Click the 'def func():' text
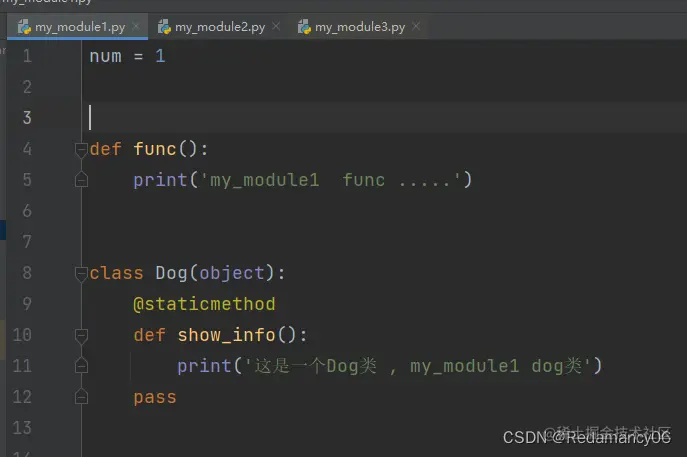The image size is (687, 457). 149,149
